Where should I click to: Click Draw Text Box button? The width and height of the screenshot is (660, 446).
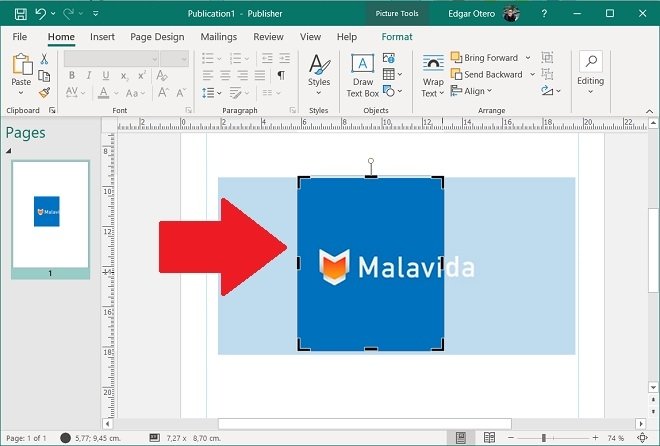362,76
